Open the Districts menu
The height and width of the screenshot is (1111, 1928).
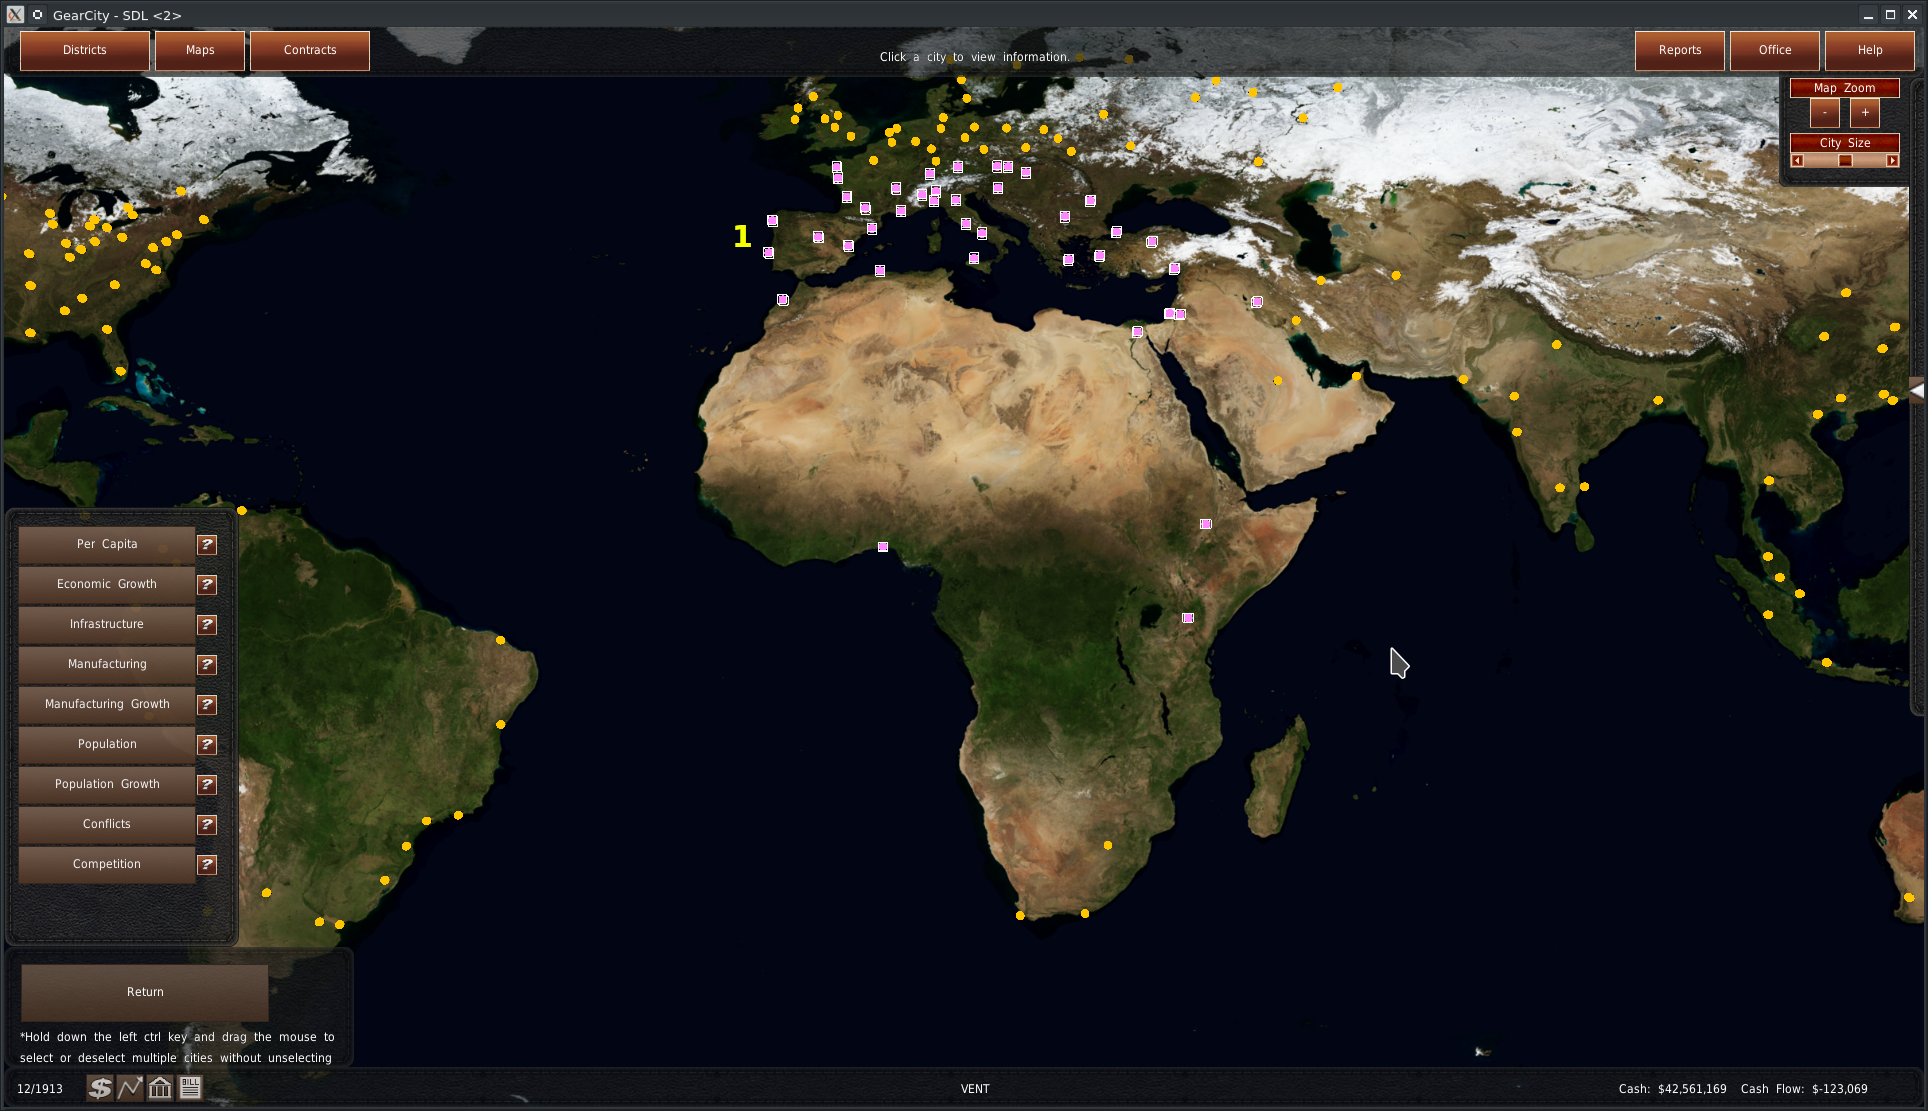click(85, 50)
